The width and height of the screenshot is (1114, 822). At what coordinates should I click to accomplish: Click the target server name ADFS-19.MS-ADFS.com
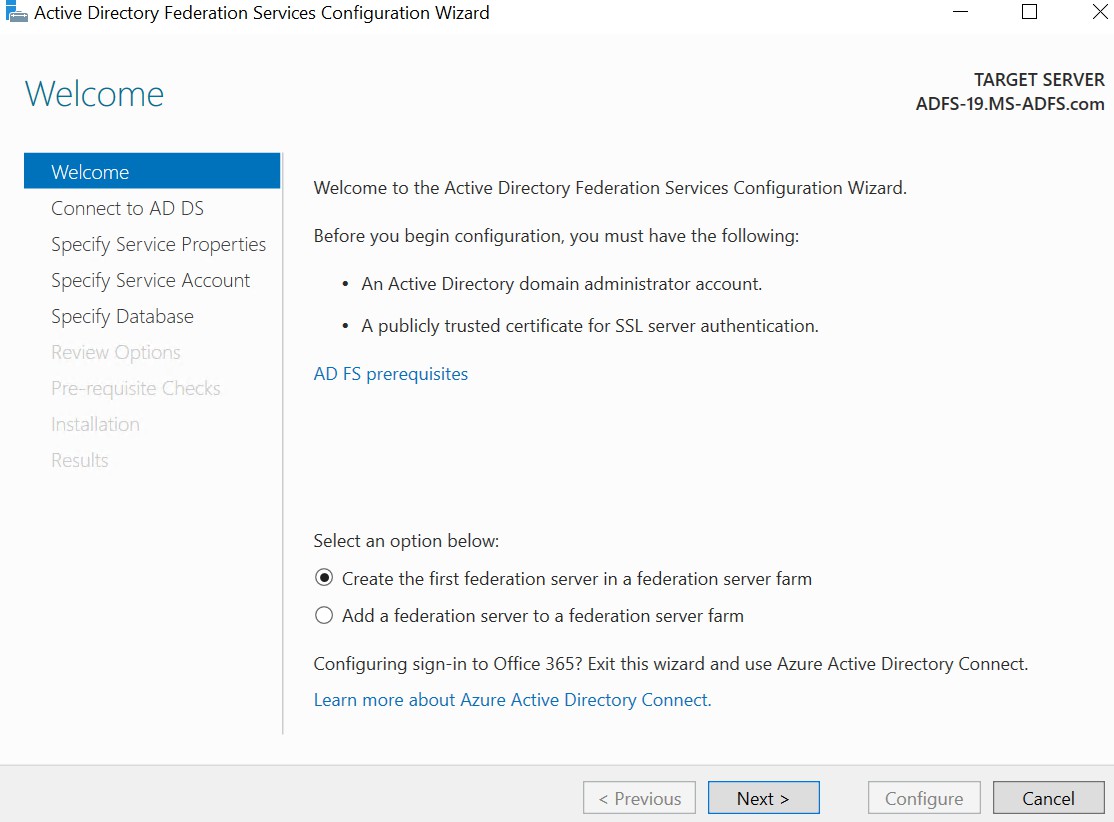[1010, 104]
